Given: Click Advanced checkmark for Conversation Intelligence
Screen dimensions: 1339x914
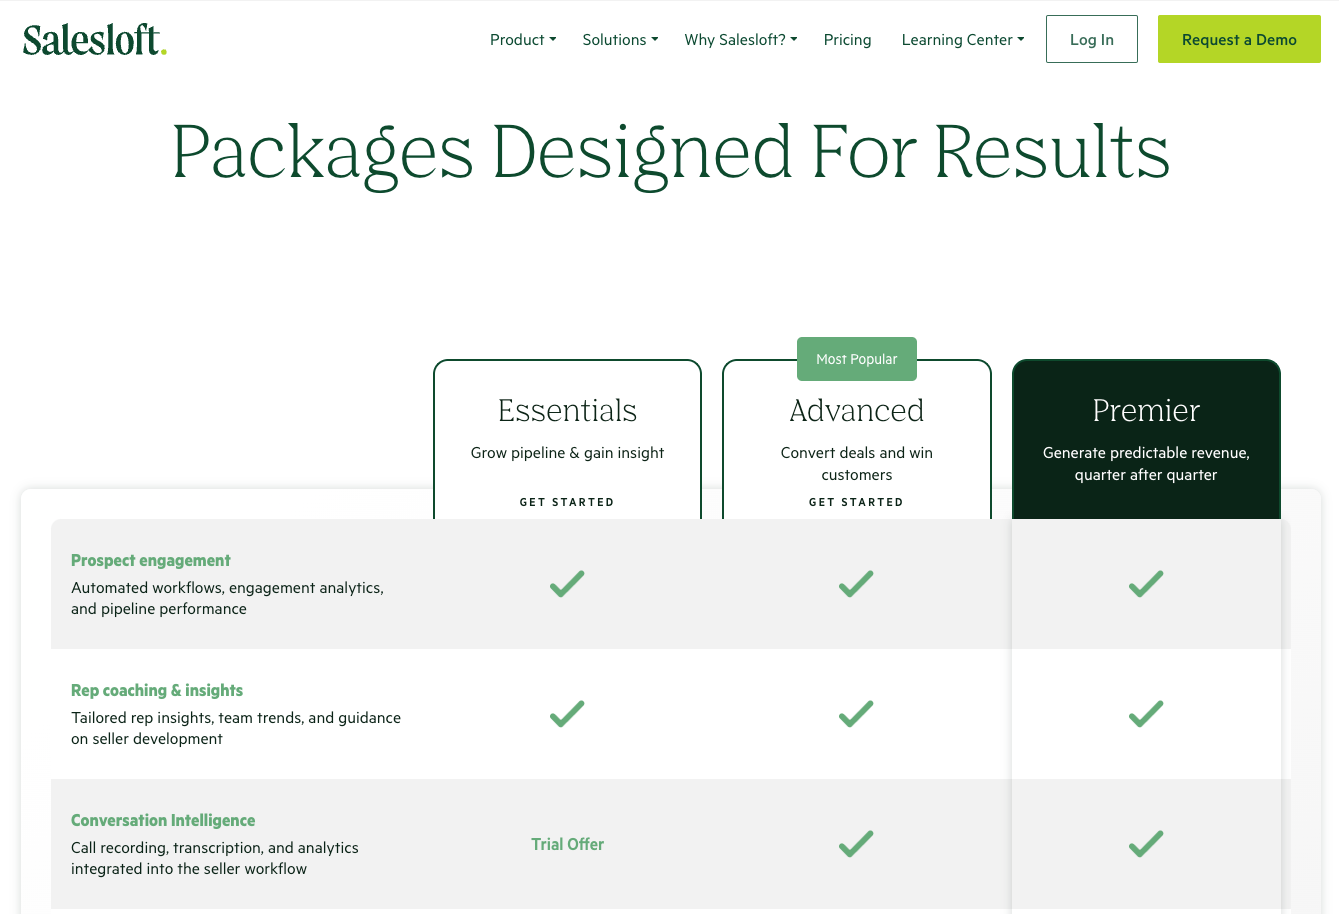Looking at the screenshot, I should pos(856,843).
